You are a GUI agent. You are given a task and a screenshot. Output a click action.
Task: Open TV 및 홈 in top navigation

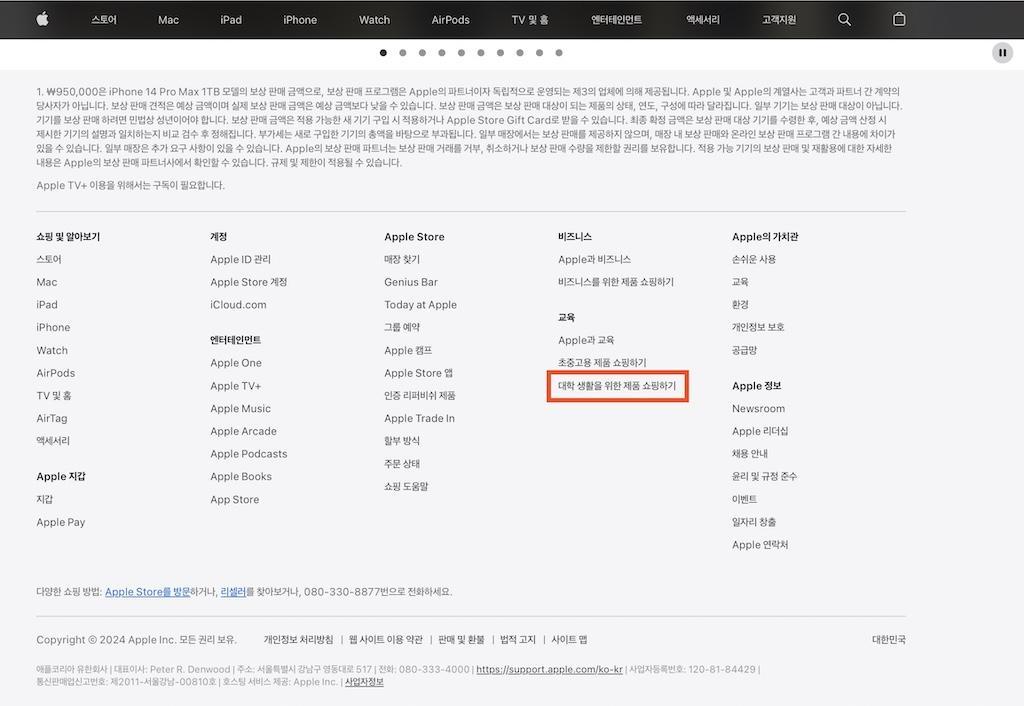click(530, 20)
